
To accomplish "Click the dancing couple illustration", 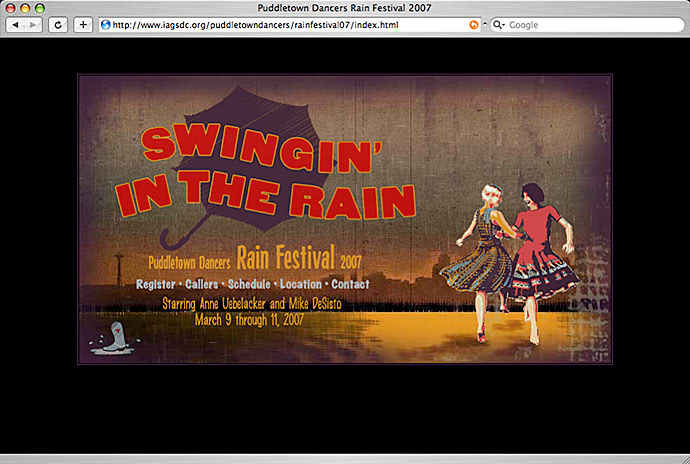I will (x=510, y=263).
